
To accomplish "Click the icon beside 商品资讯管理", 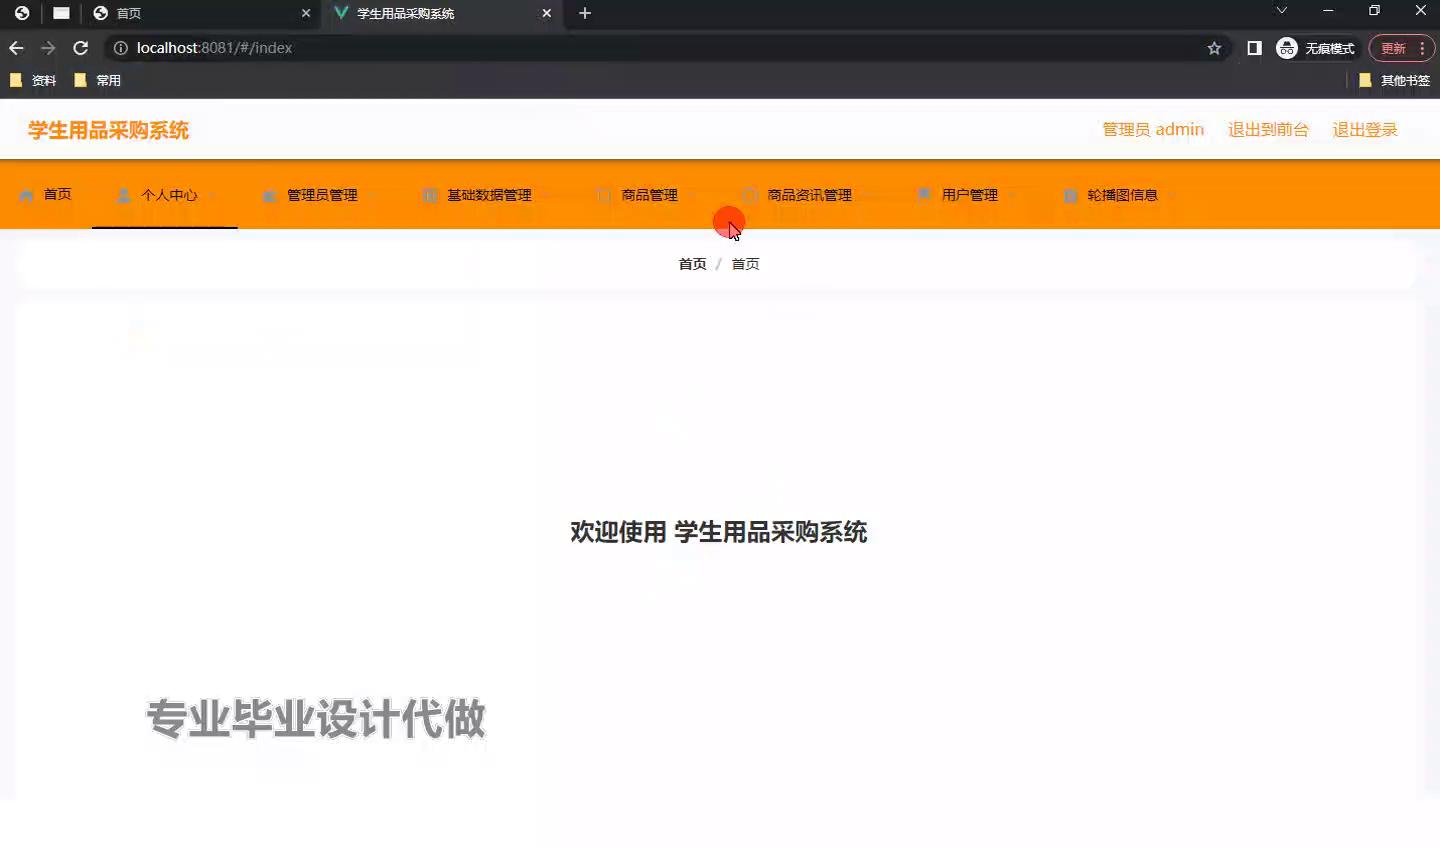I will coord(749,195).
